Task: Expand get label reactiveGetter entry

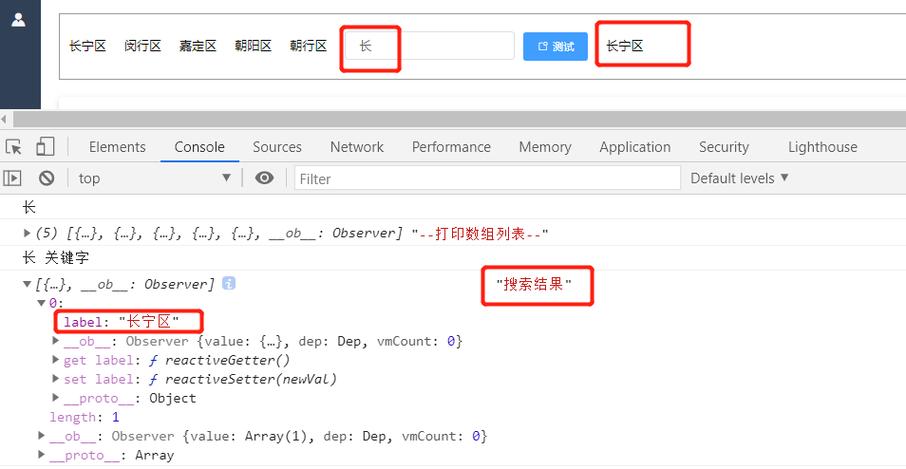Action: point(56,360)
